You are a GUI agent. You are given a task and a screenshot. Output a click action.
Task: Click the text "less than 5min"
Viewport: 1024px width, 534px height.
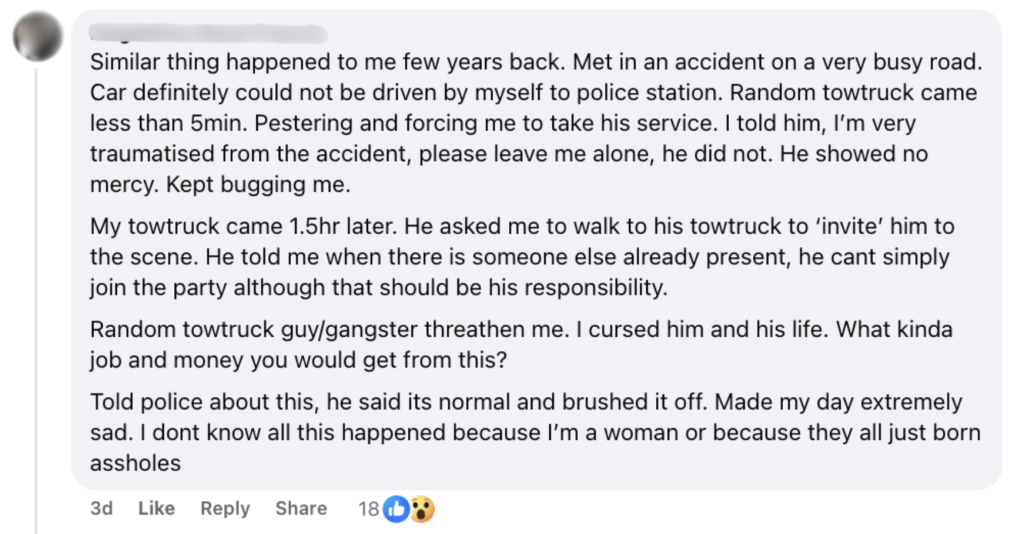tap(153, 123)
